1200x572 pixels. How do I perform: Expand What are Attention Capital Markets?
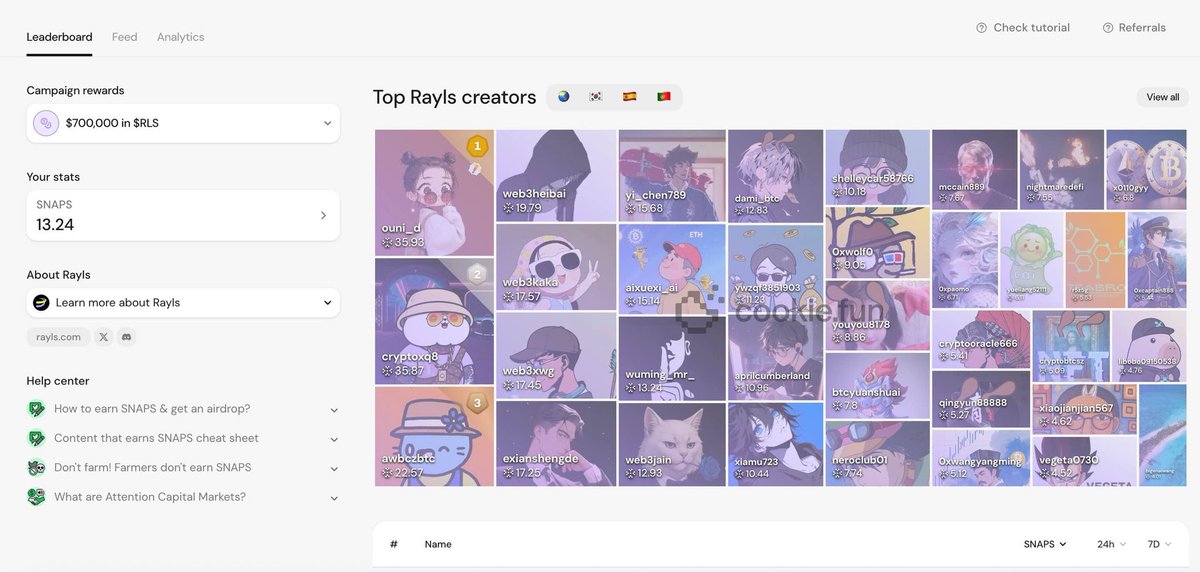point(333,497)
